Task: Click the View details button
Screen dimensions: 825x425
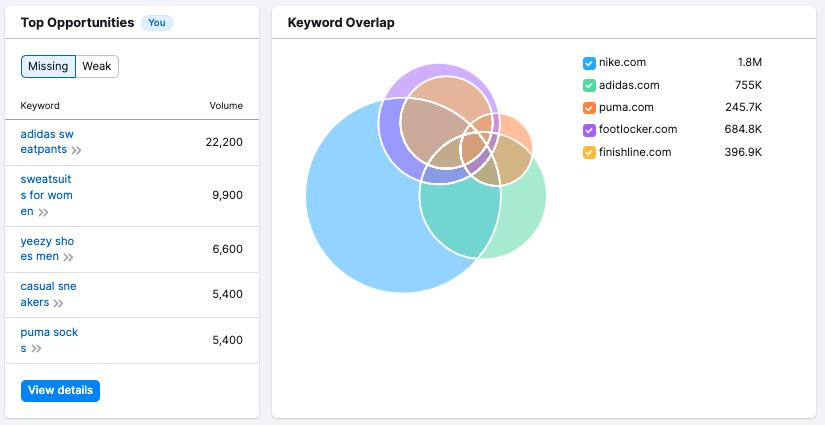Action: (x=61, y=391)
